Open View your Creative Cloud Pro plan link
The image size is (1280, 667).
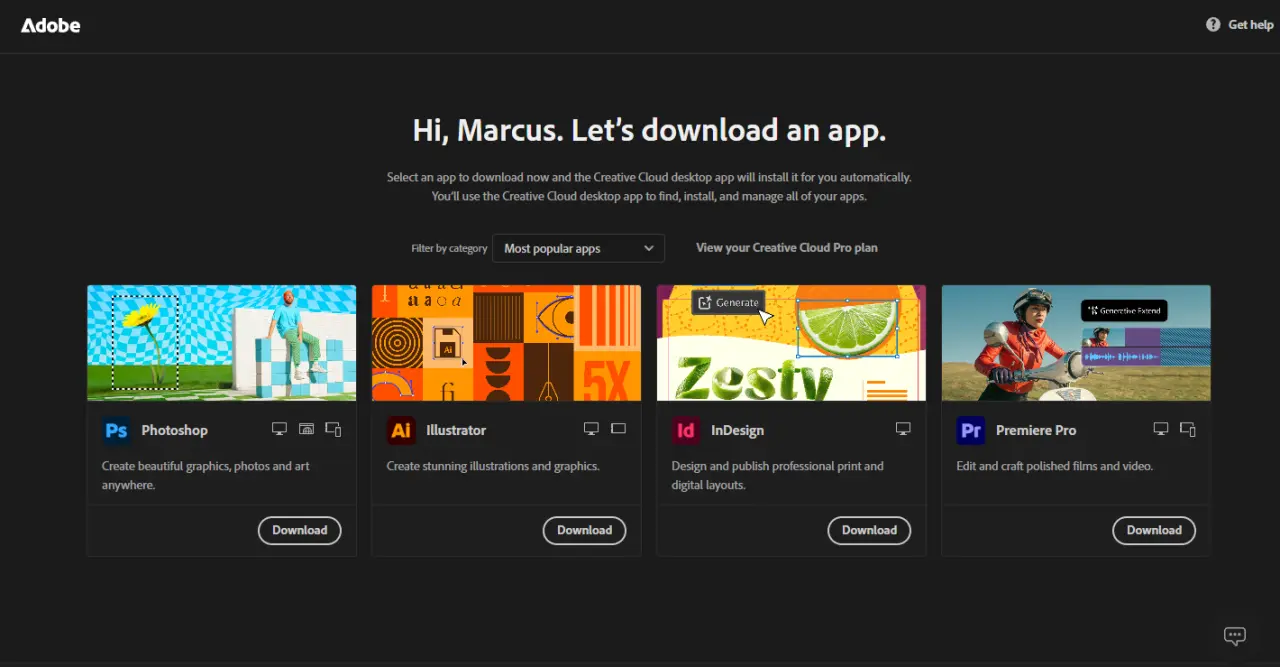point(787,248)
